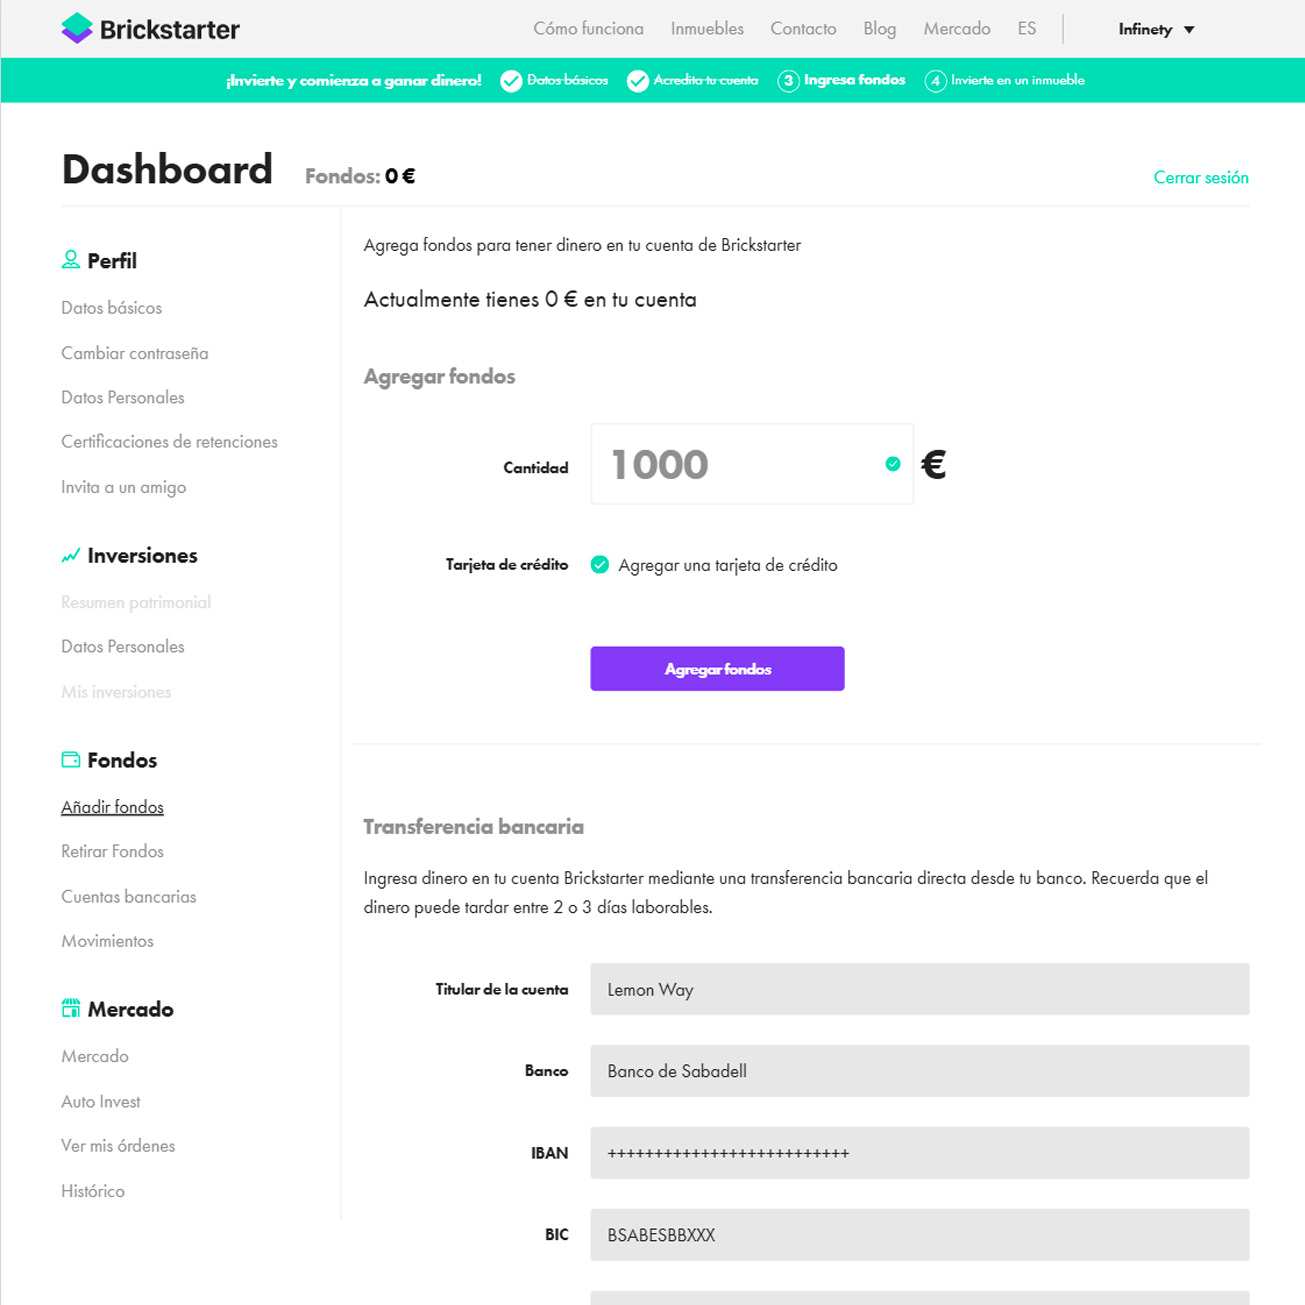The height and width of the screenshot is (1305, 1305).
Task: Click the Brickstarter logo icon
Action: pos(76,29)
